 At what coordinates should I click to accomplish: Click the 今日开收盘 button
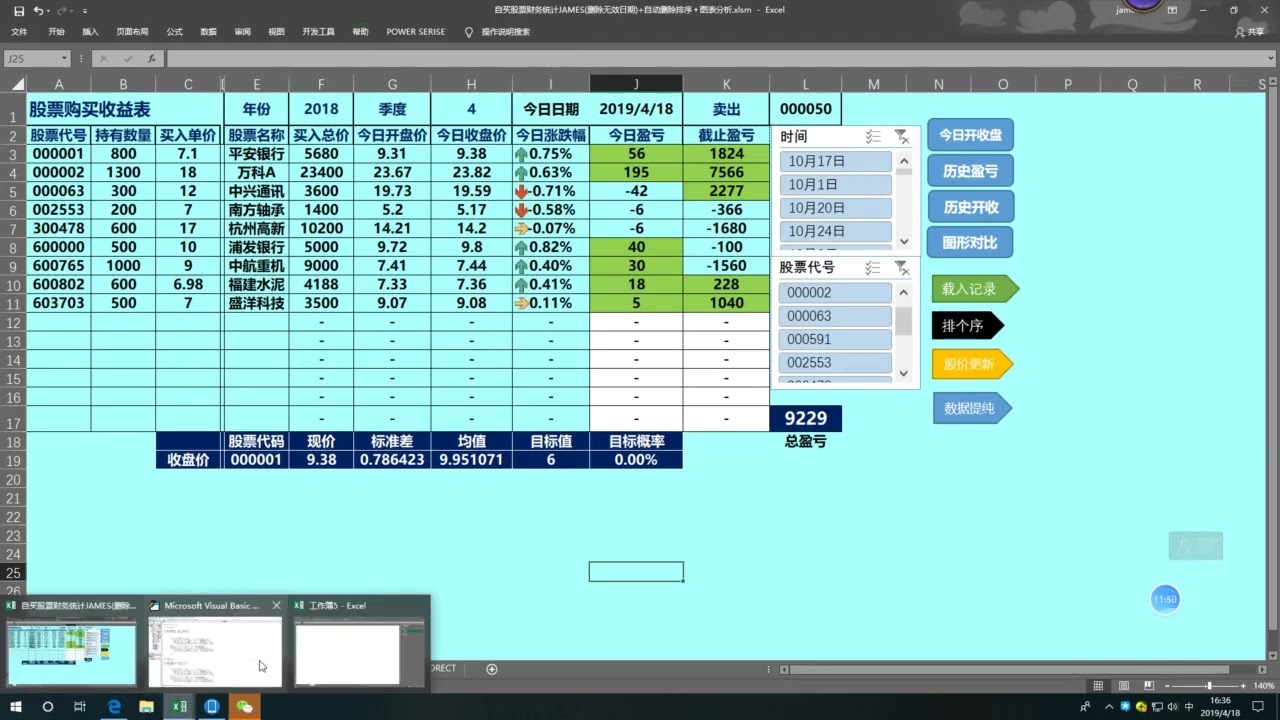coord(970,136)
